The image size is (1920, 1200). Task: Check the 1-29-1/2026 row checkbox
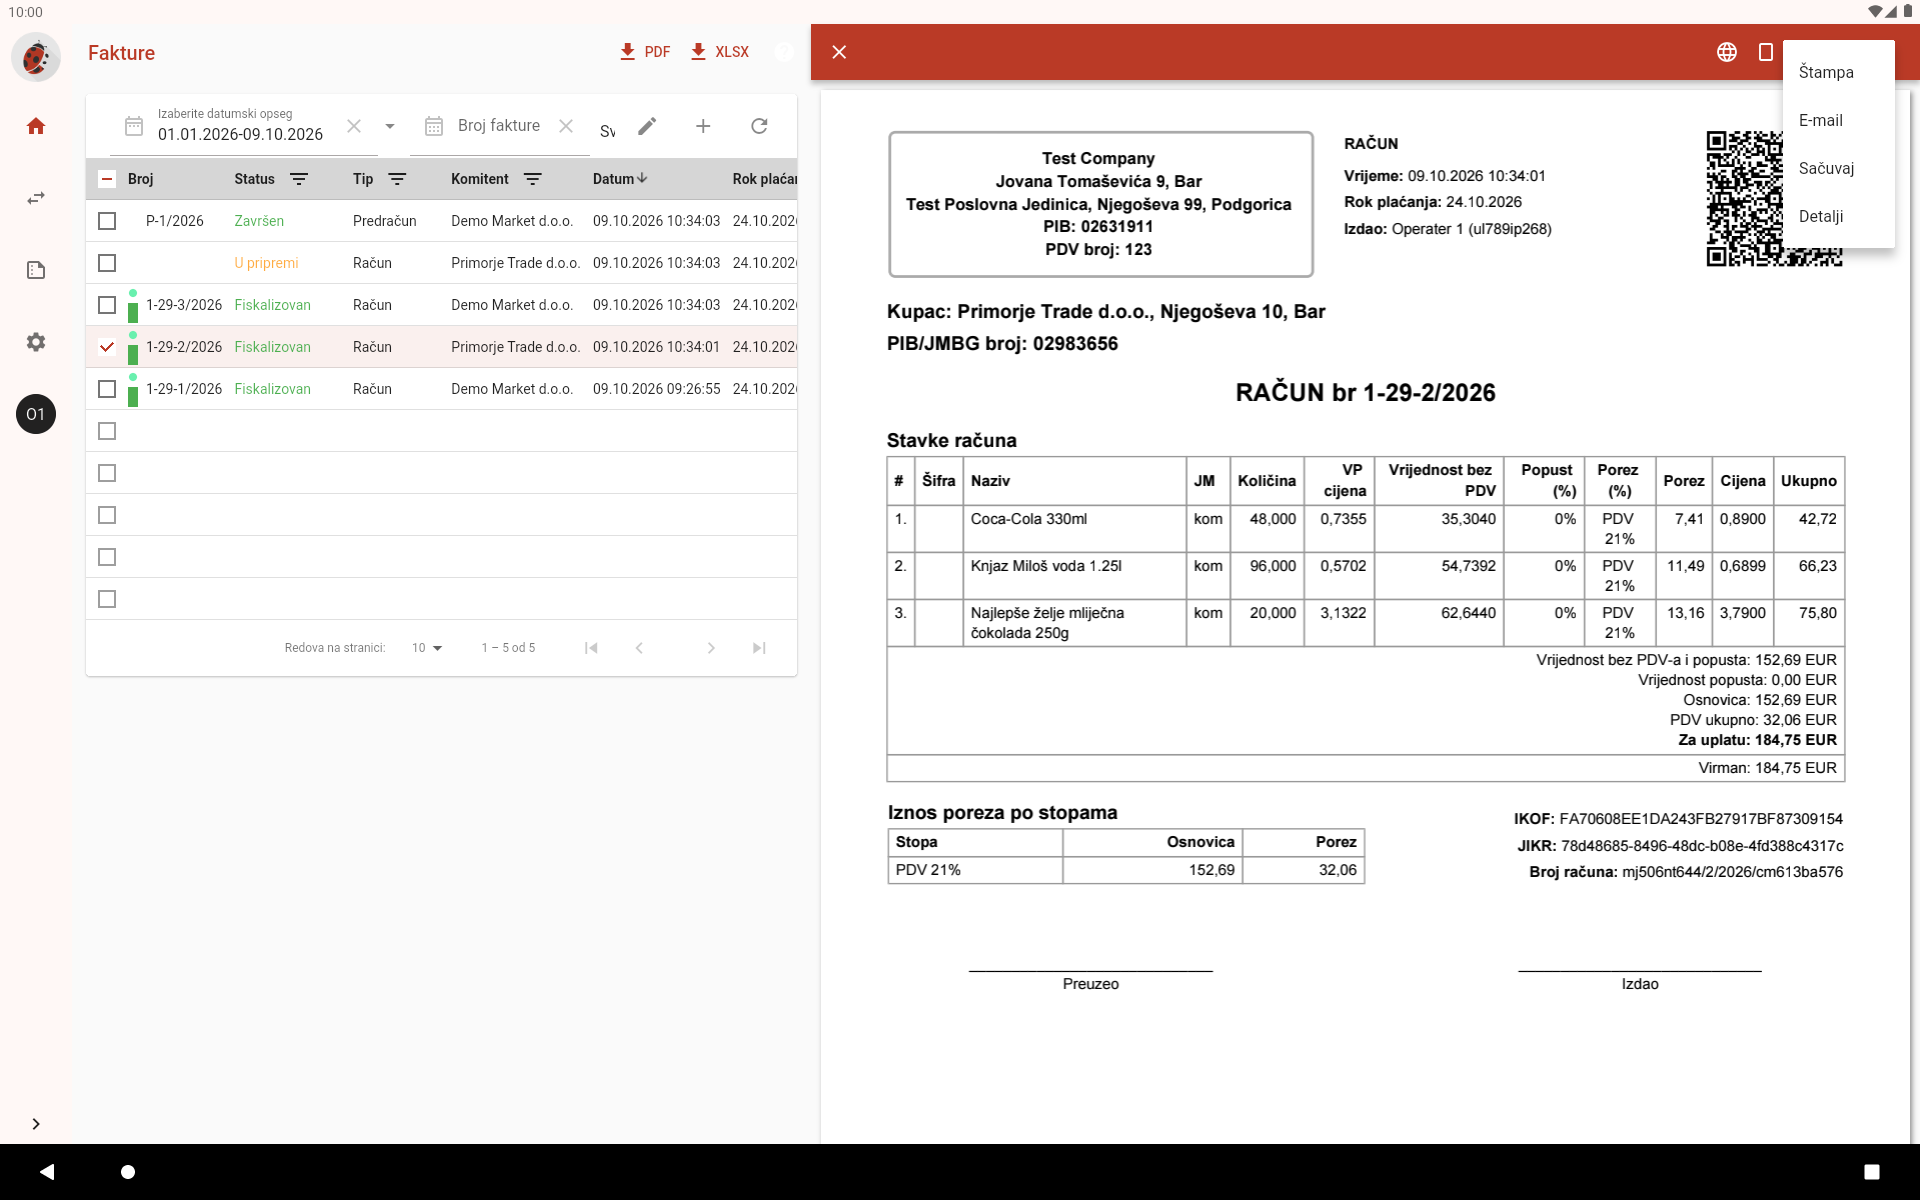[107, 389]
